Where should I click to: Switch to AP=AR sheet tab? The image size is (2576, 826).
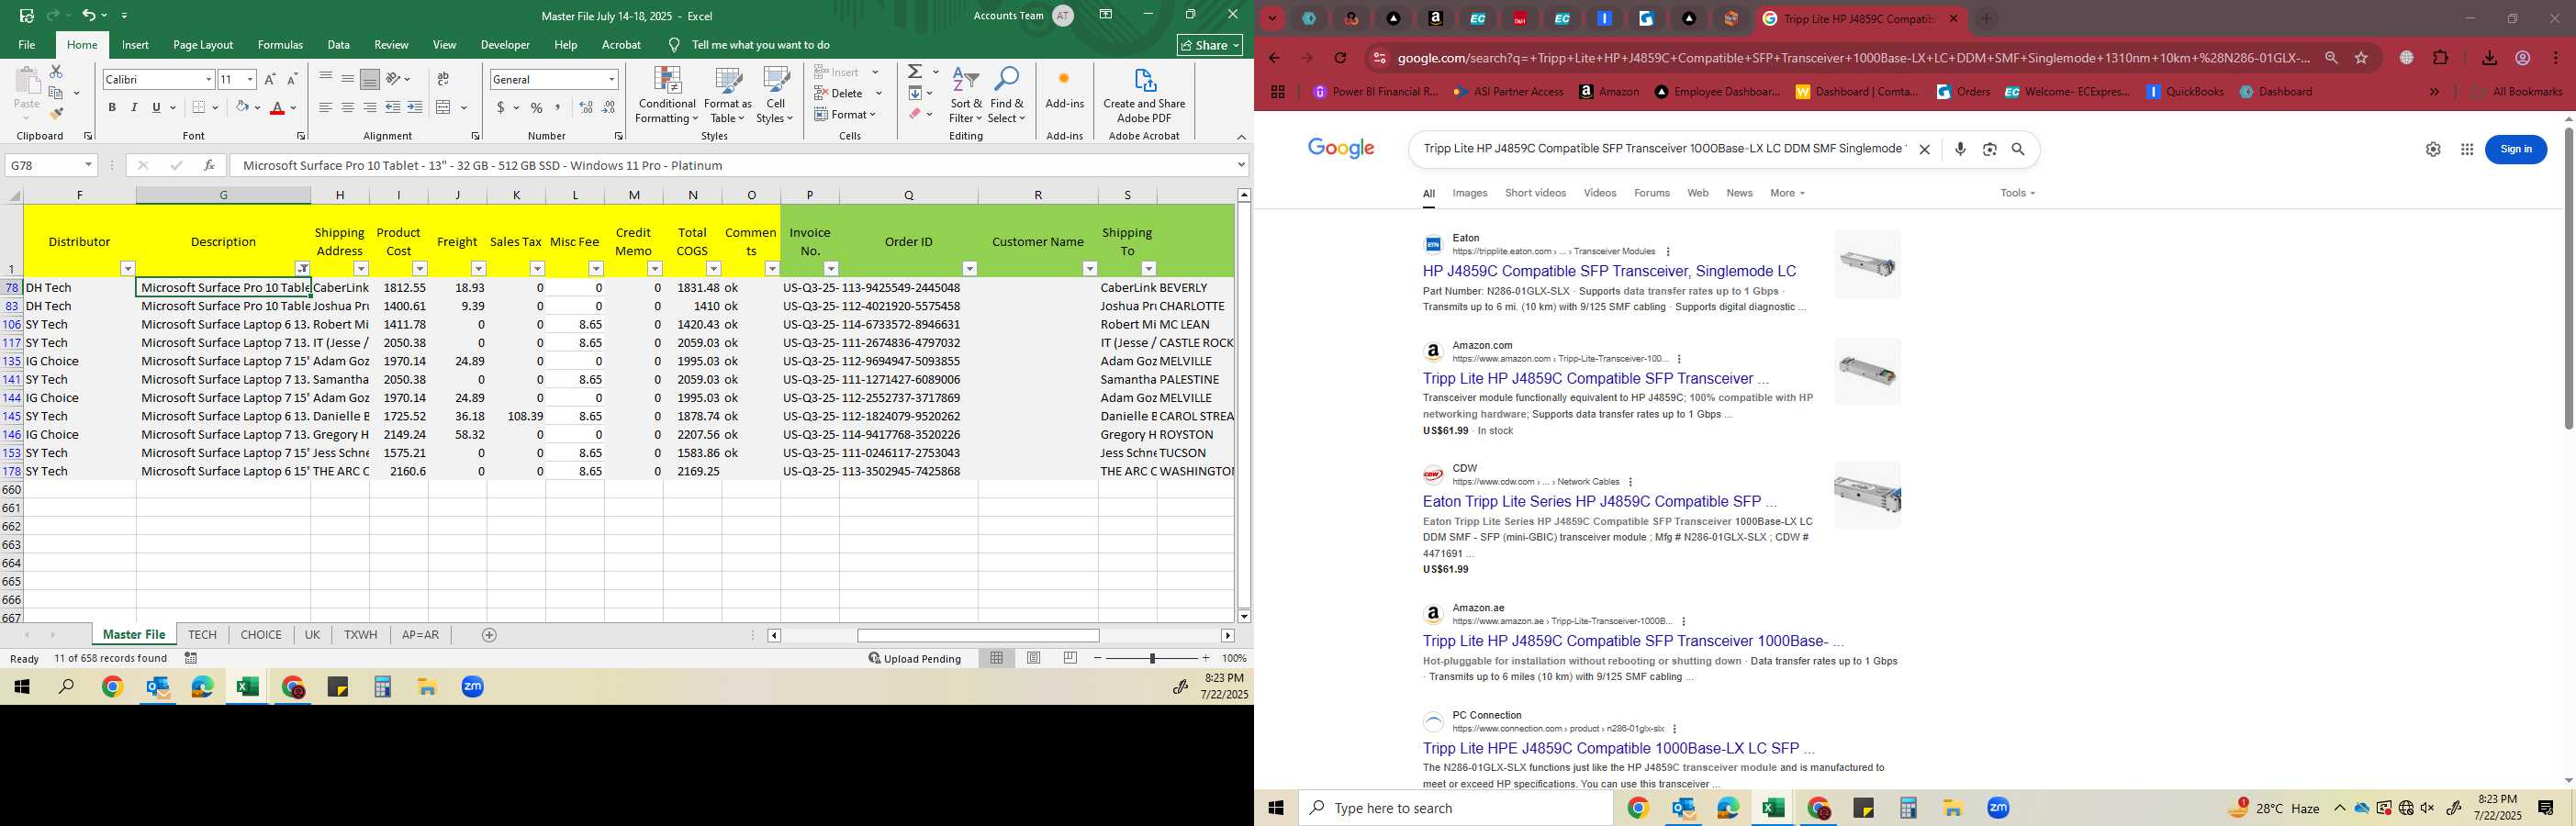click(x=420, y=635)
